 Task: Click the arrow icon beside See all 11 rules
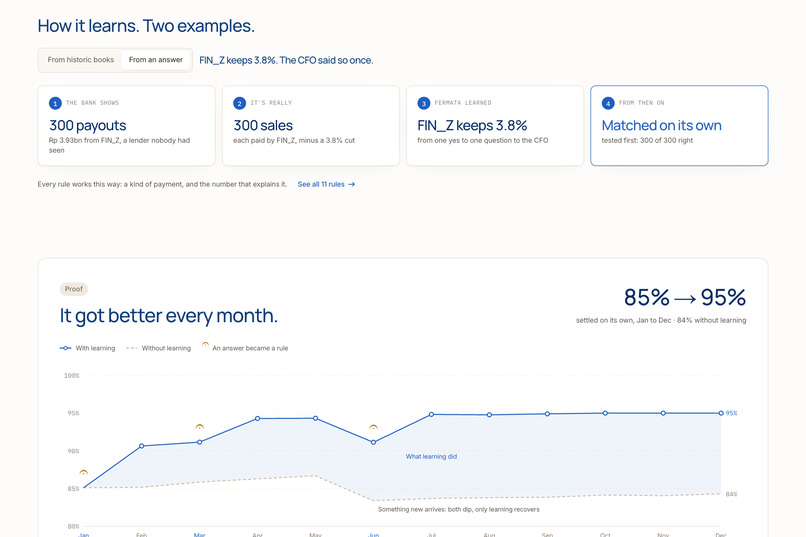tap(352, 184)
